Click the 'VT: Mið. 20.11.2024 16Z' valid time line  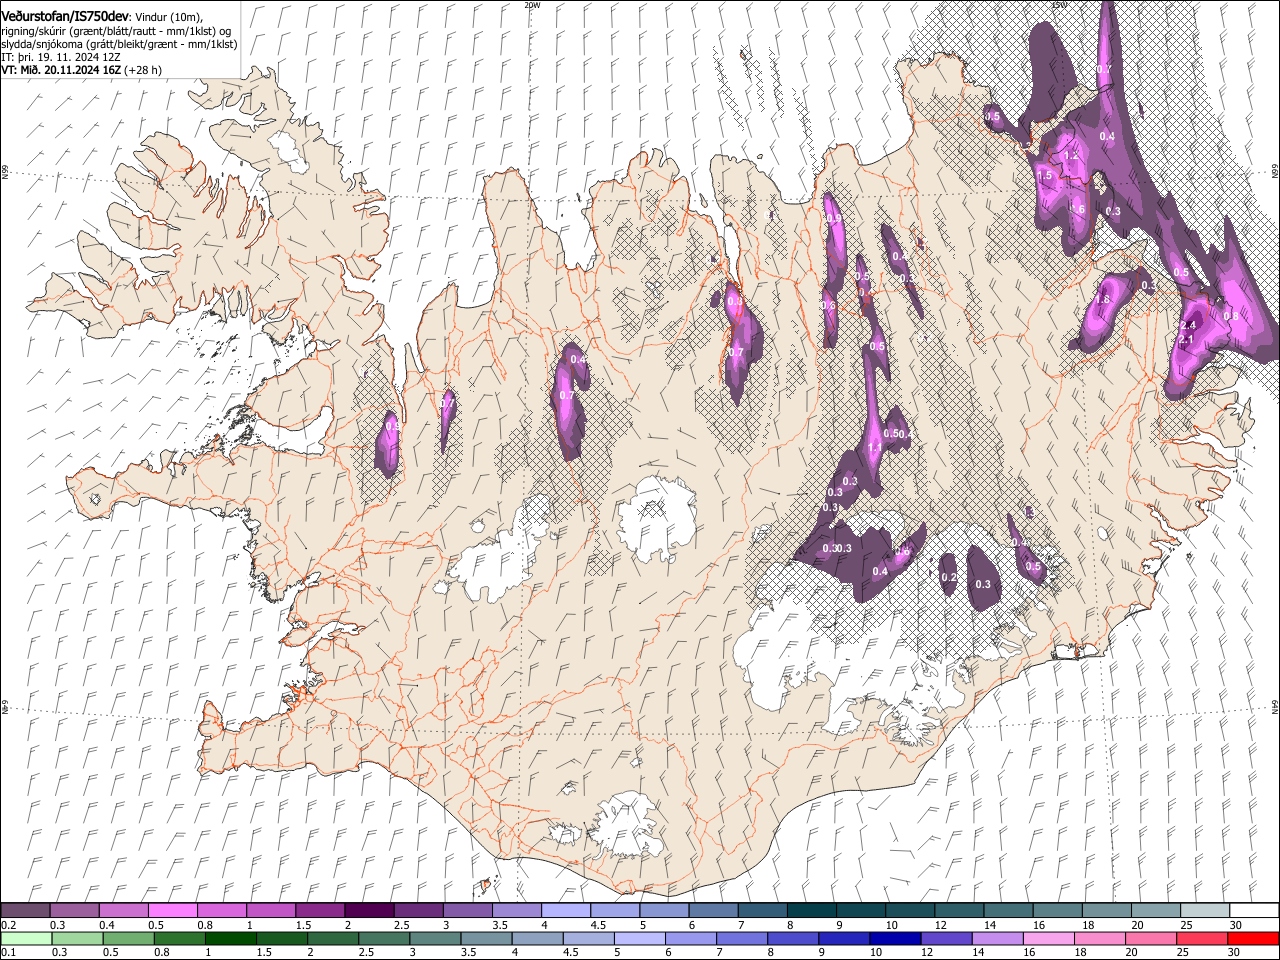pos(61,70)
